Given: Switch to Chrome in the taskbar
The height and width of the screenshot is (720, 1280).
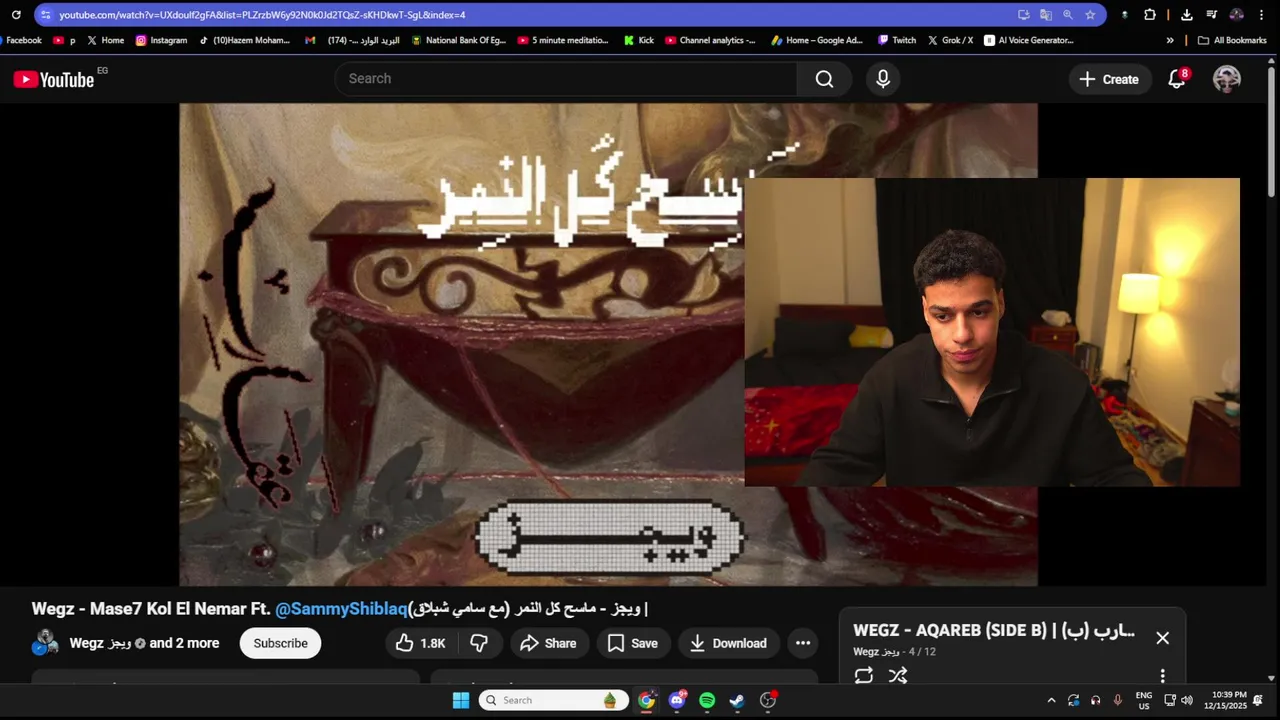Looking at the screenshot, I should 647,700.
